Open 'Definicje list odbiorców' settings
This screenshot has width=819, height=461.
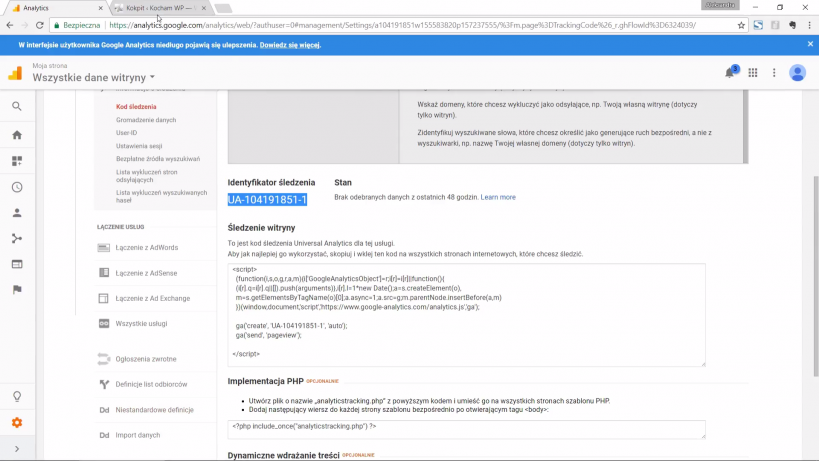click(x=151, y=384)
